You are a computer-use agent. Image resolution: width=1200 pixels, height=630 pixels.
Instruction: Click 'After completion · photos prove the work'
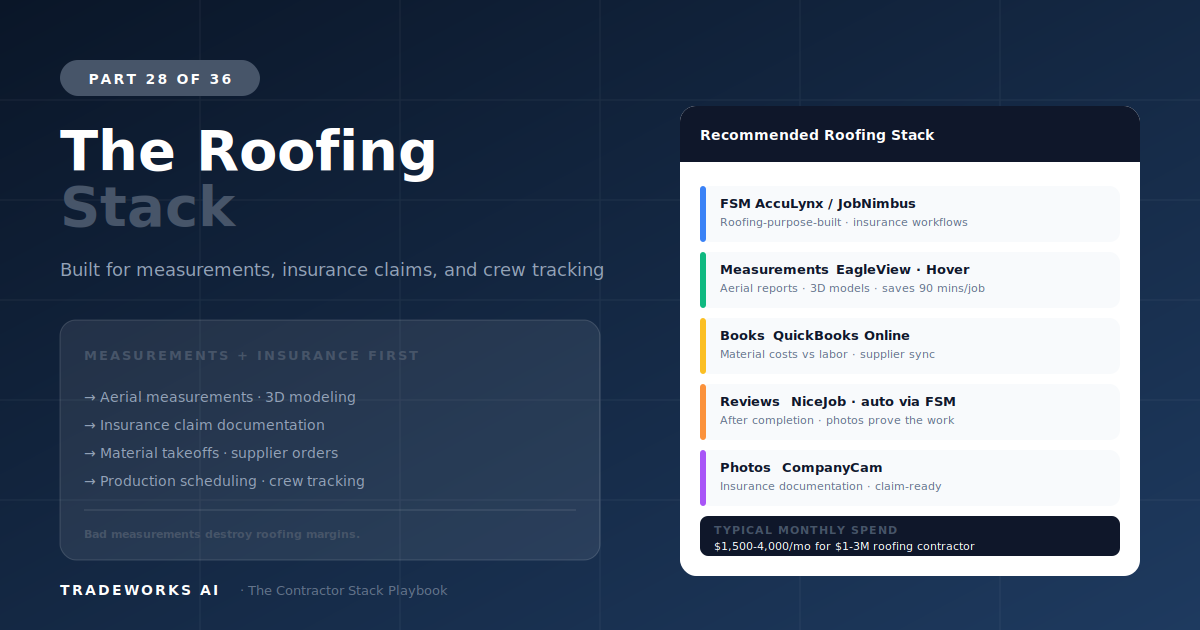(837, 421)
